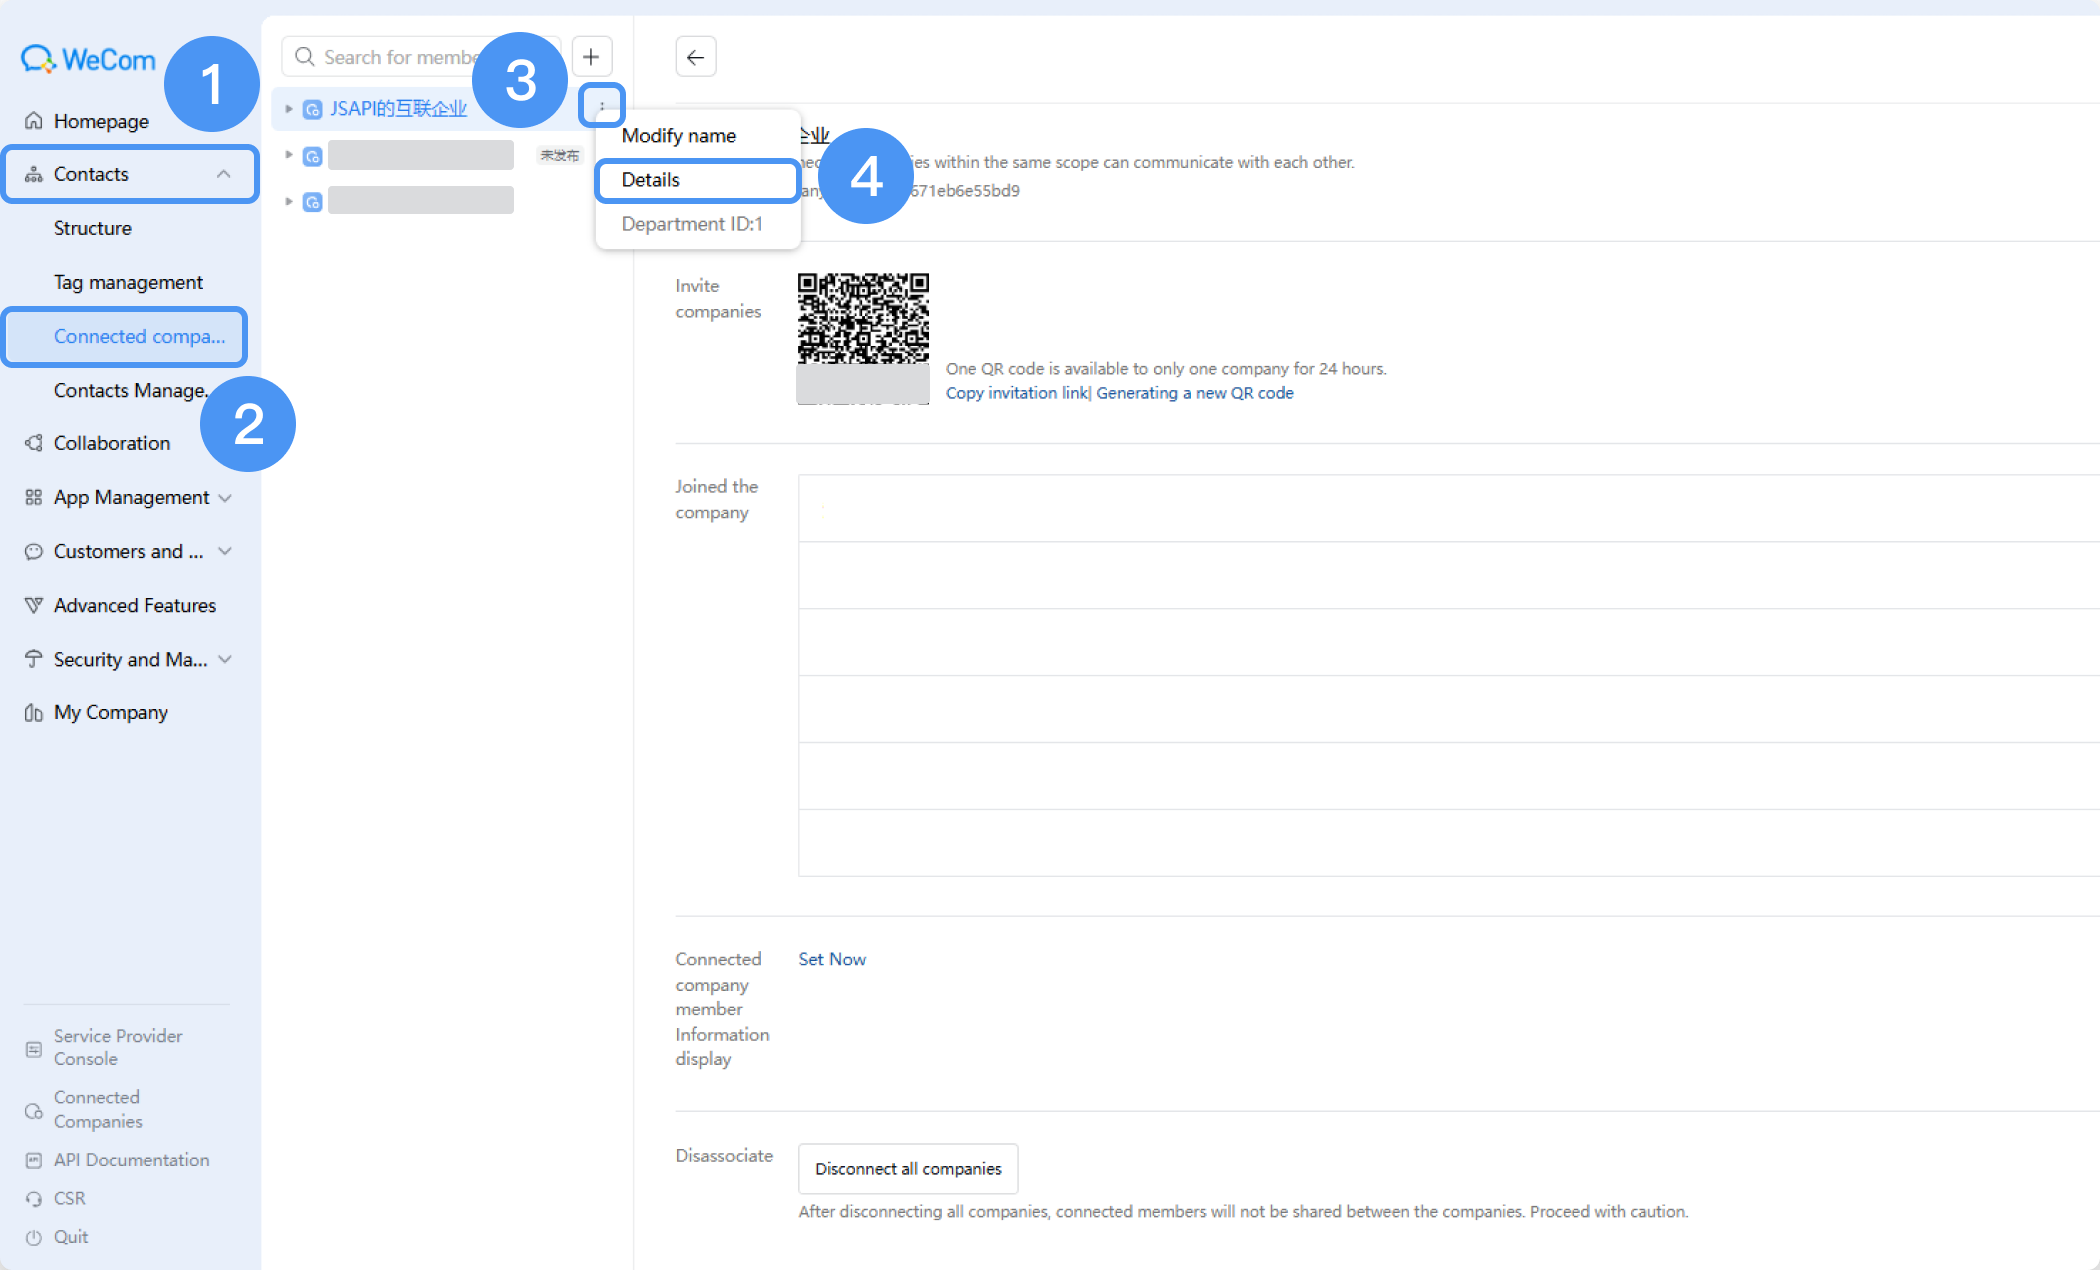Open CSR support link
The image size is (2100, 1270).
coord(70,1198)
